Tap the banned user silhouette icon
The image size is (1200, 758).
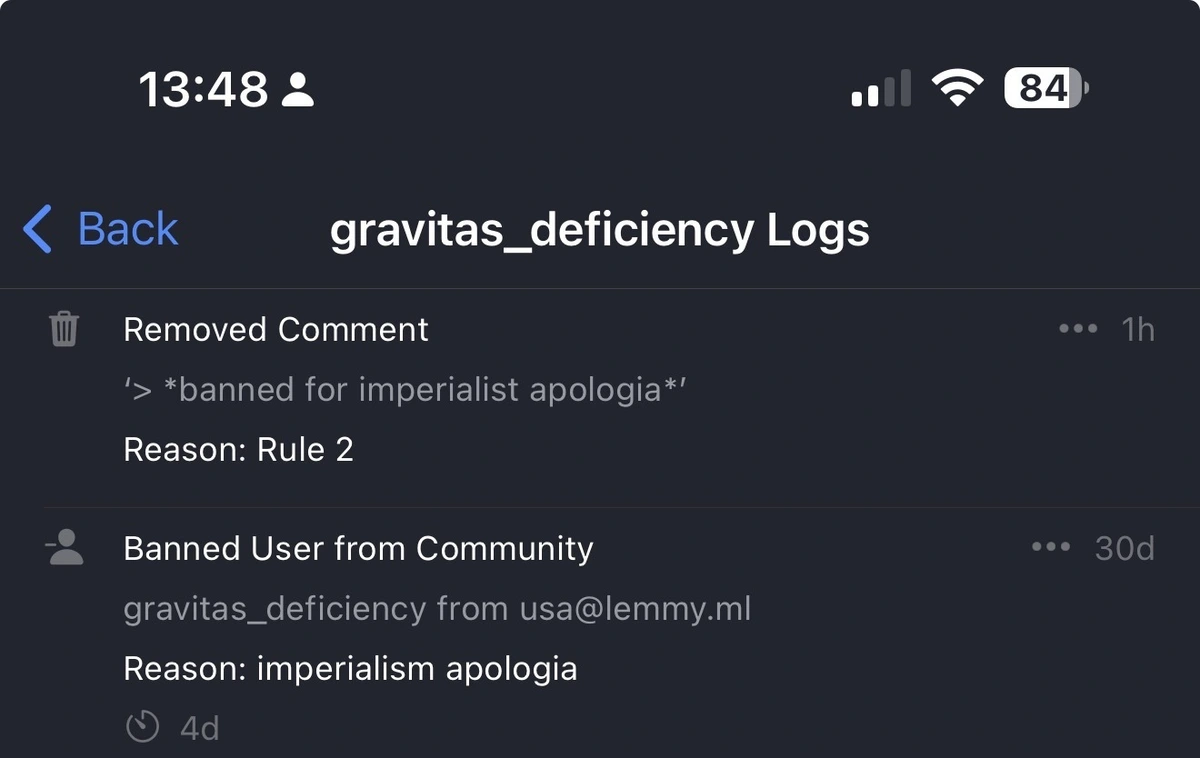coord(65,548)
